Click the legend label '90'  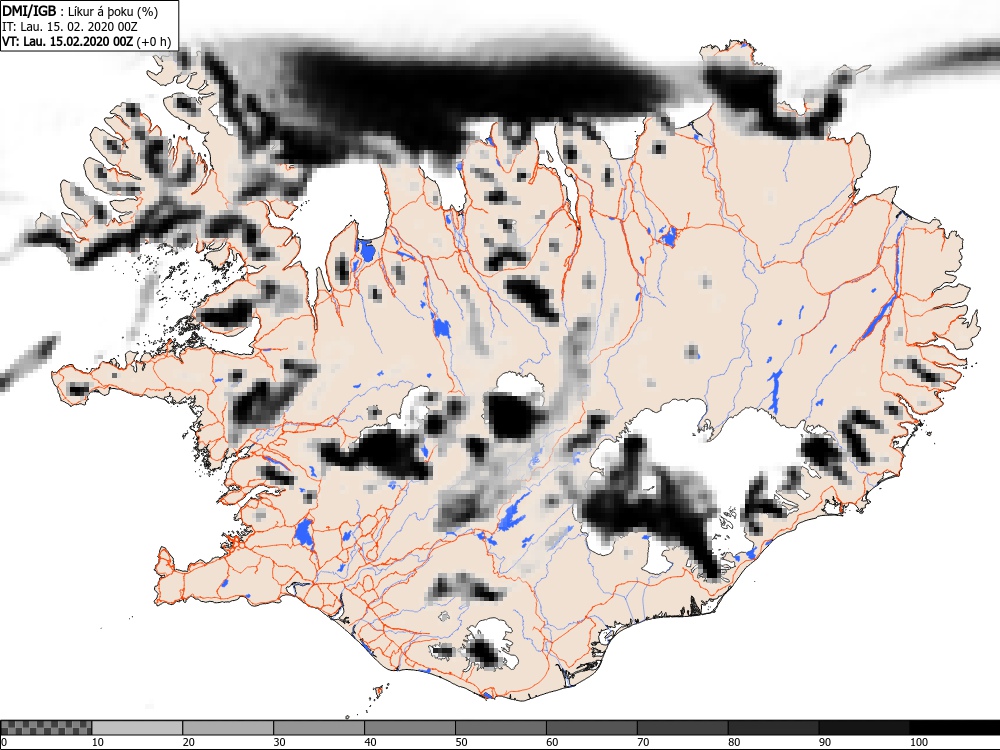tap(825, 742)
